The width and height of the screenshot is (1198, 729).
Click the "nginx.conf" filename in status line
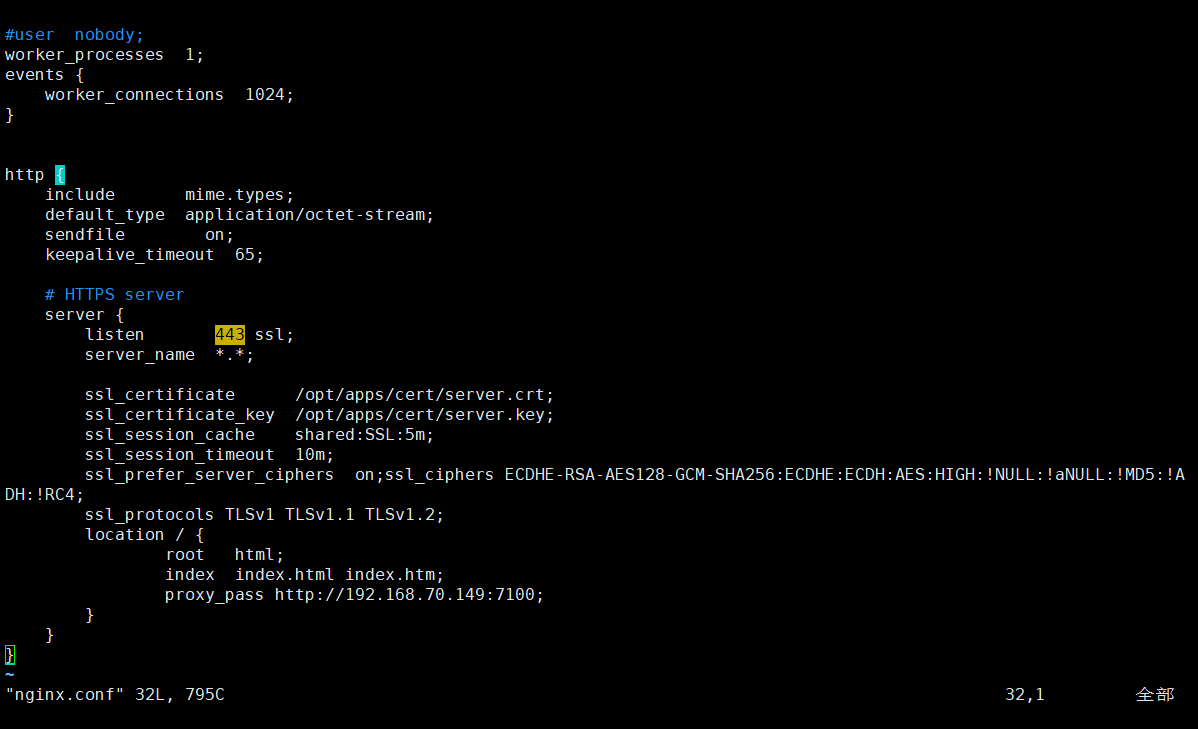click(64, 693)
